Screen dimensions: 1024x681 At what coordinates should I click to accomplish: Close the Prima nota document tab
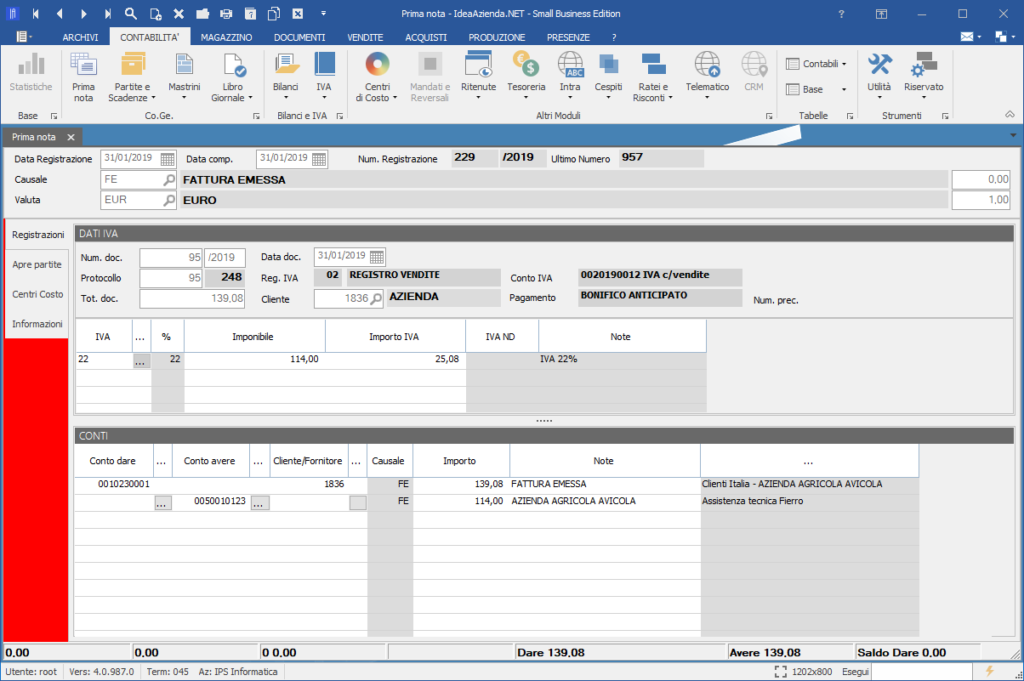[71, 137]
